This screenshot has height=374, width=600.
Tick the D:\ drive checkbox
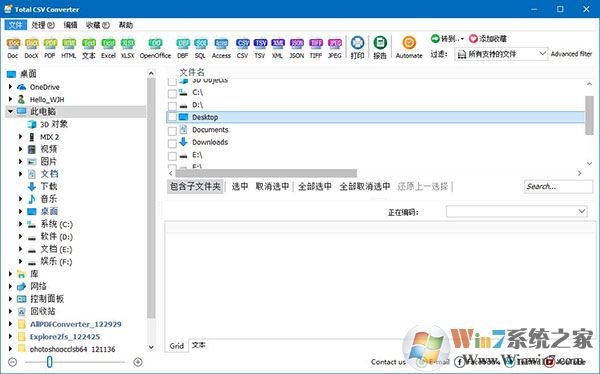(172, 105)
